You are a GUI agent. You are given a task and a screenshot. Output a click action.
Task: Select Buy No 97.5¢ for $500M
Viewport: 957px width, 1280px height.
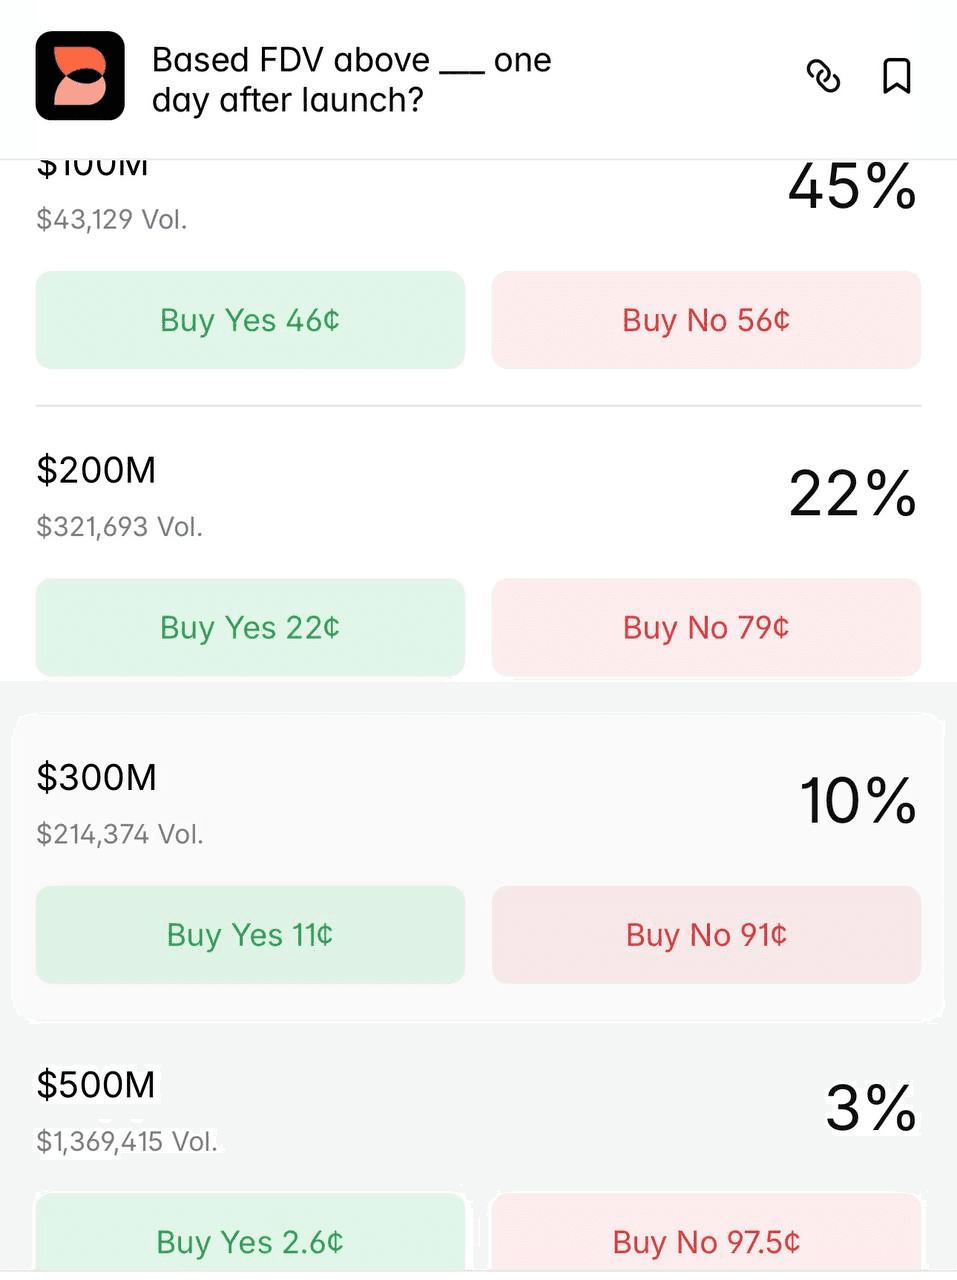(x=706, y=1241)
